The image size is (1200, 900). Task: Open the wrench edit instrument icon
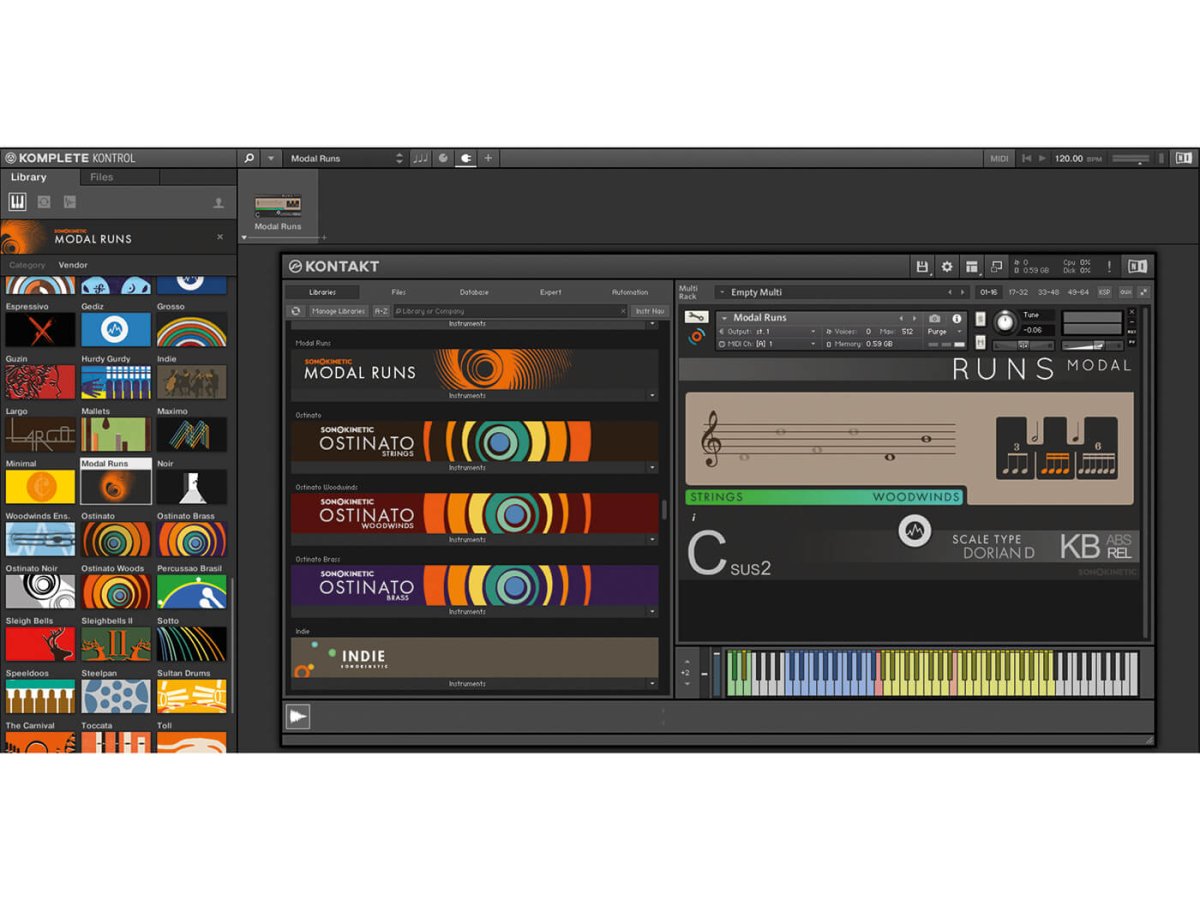point(696,317)
